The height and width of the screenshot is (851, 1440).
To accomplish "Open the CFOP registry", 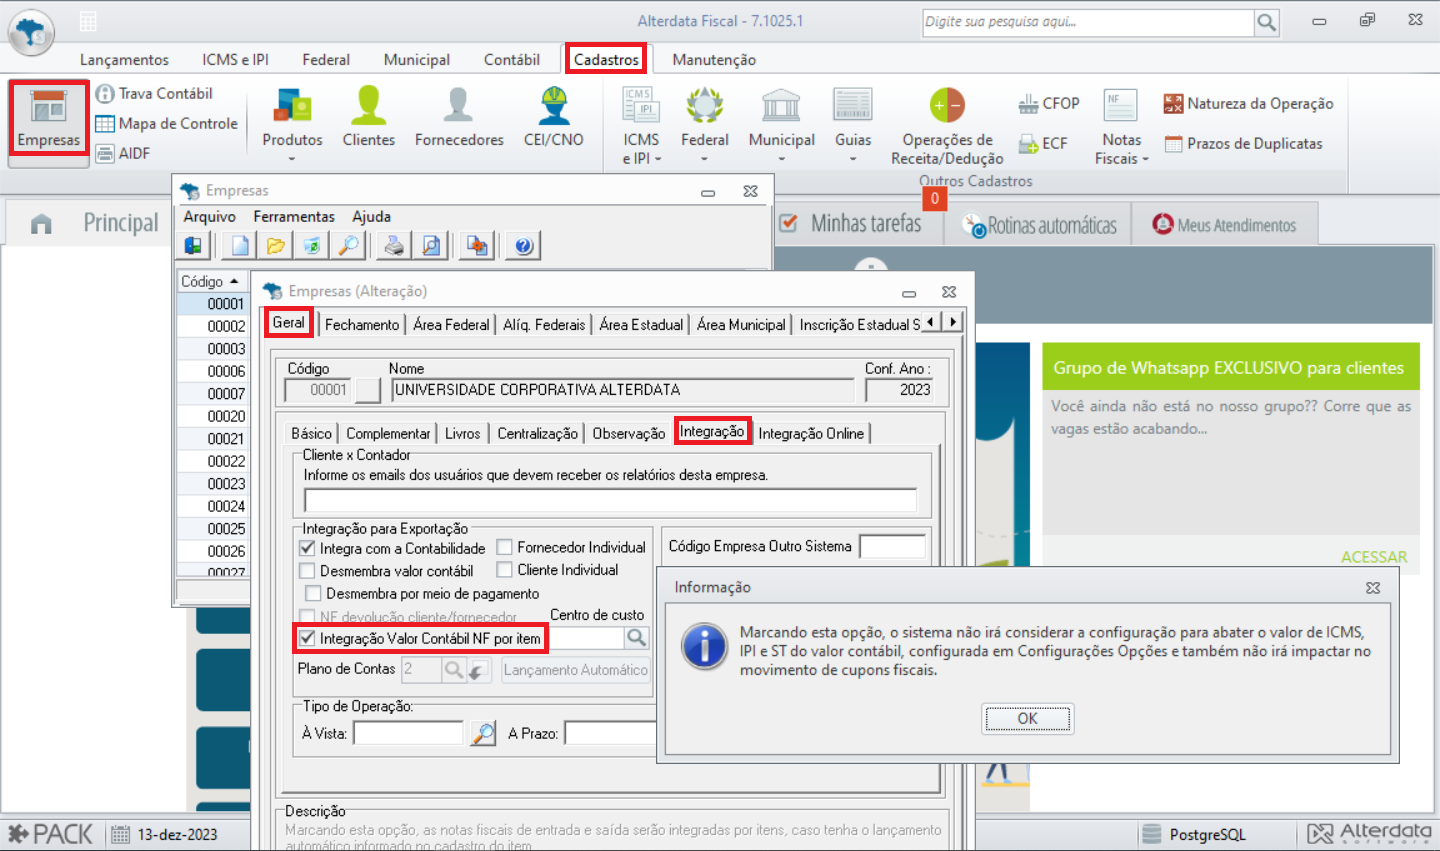I will [x=1049, y=104].
